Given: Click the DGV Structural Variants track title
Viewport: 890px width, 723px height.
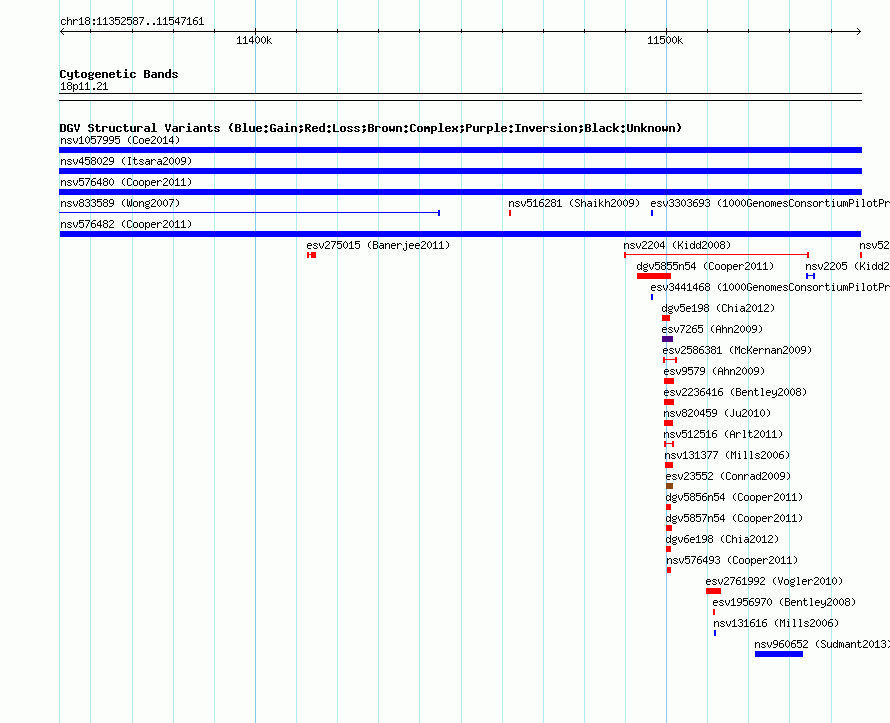Looking at the screenshot, I should point(371,128).
